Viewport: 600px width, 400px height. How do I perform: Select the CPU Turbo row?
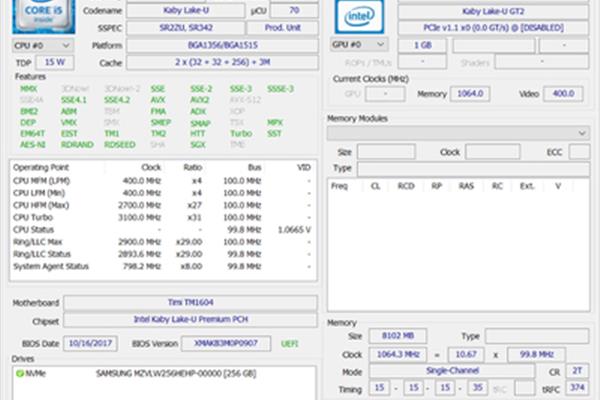point(163,217)
